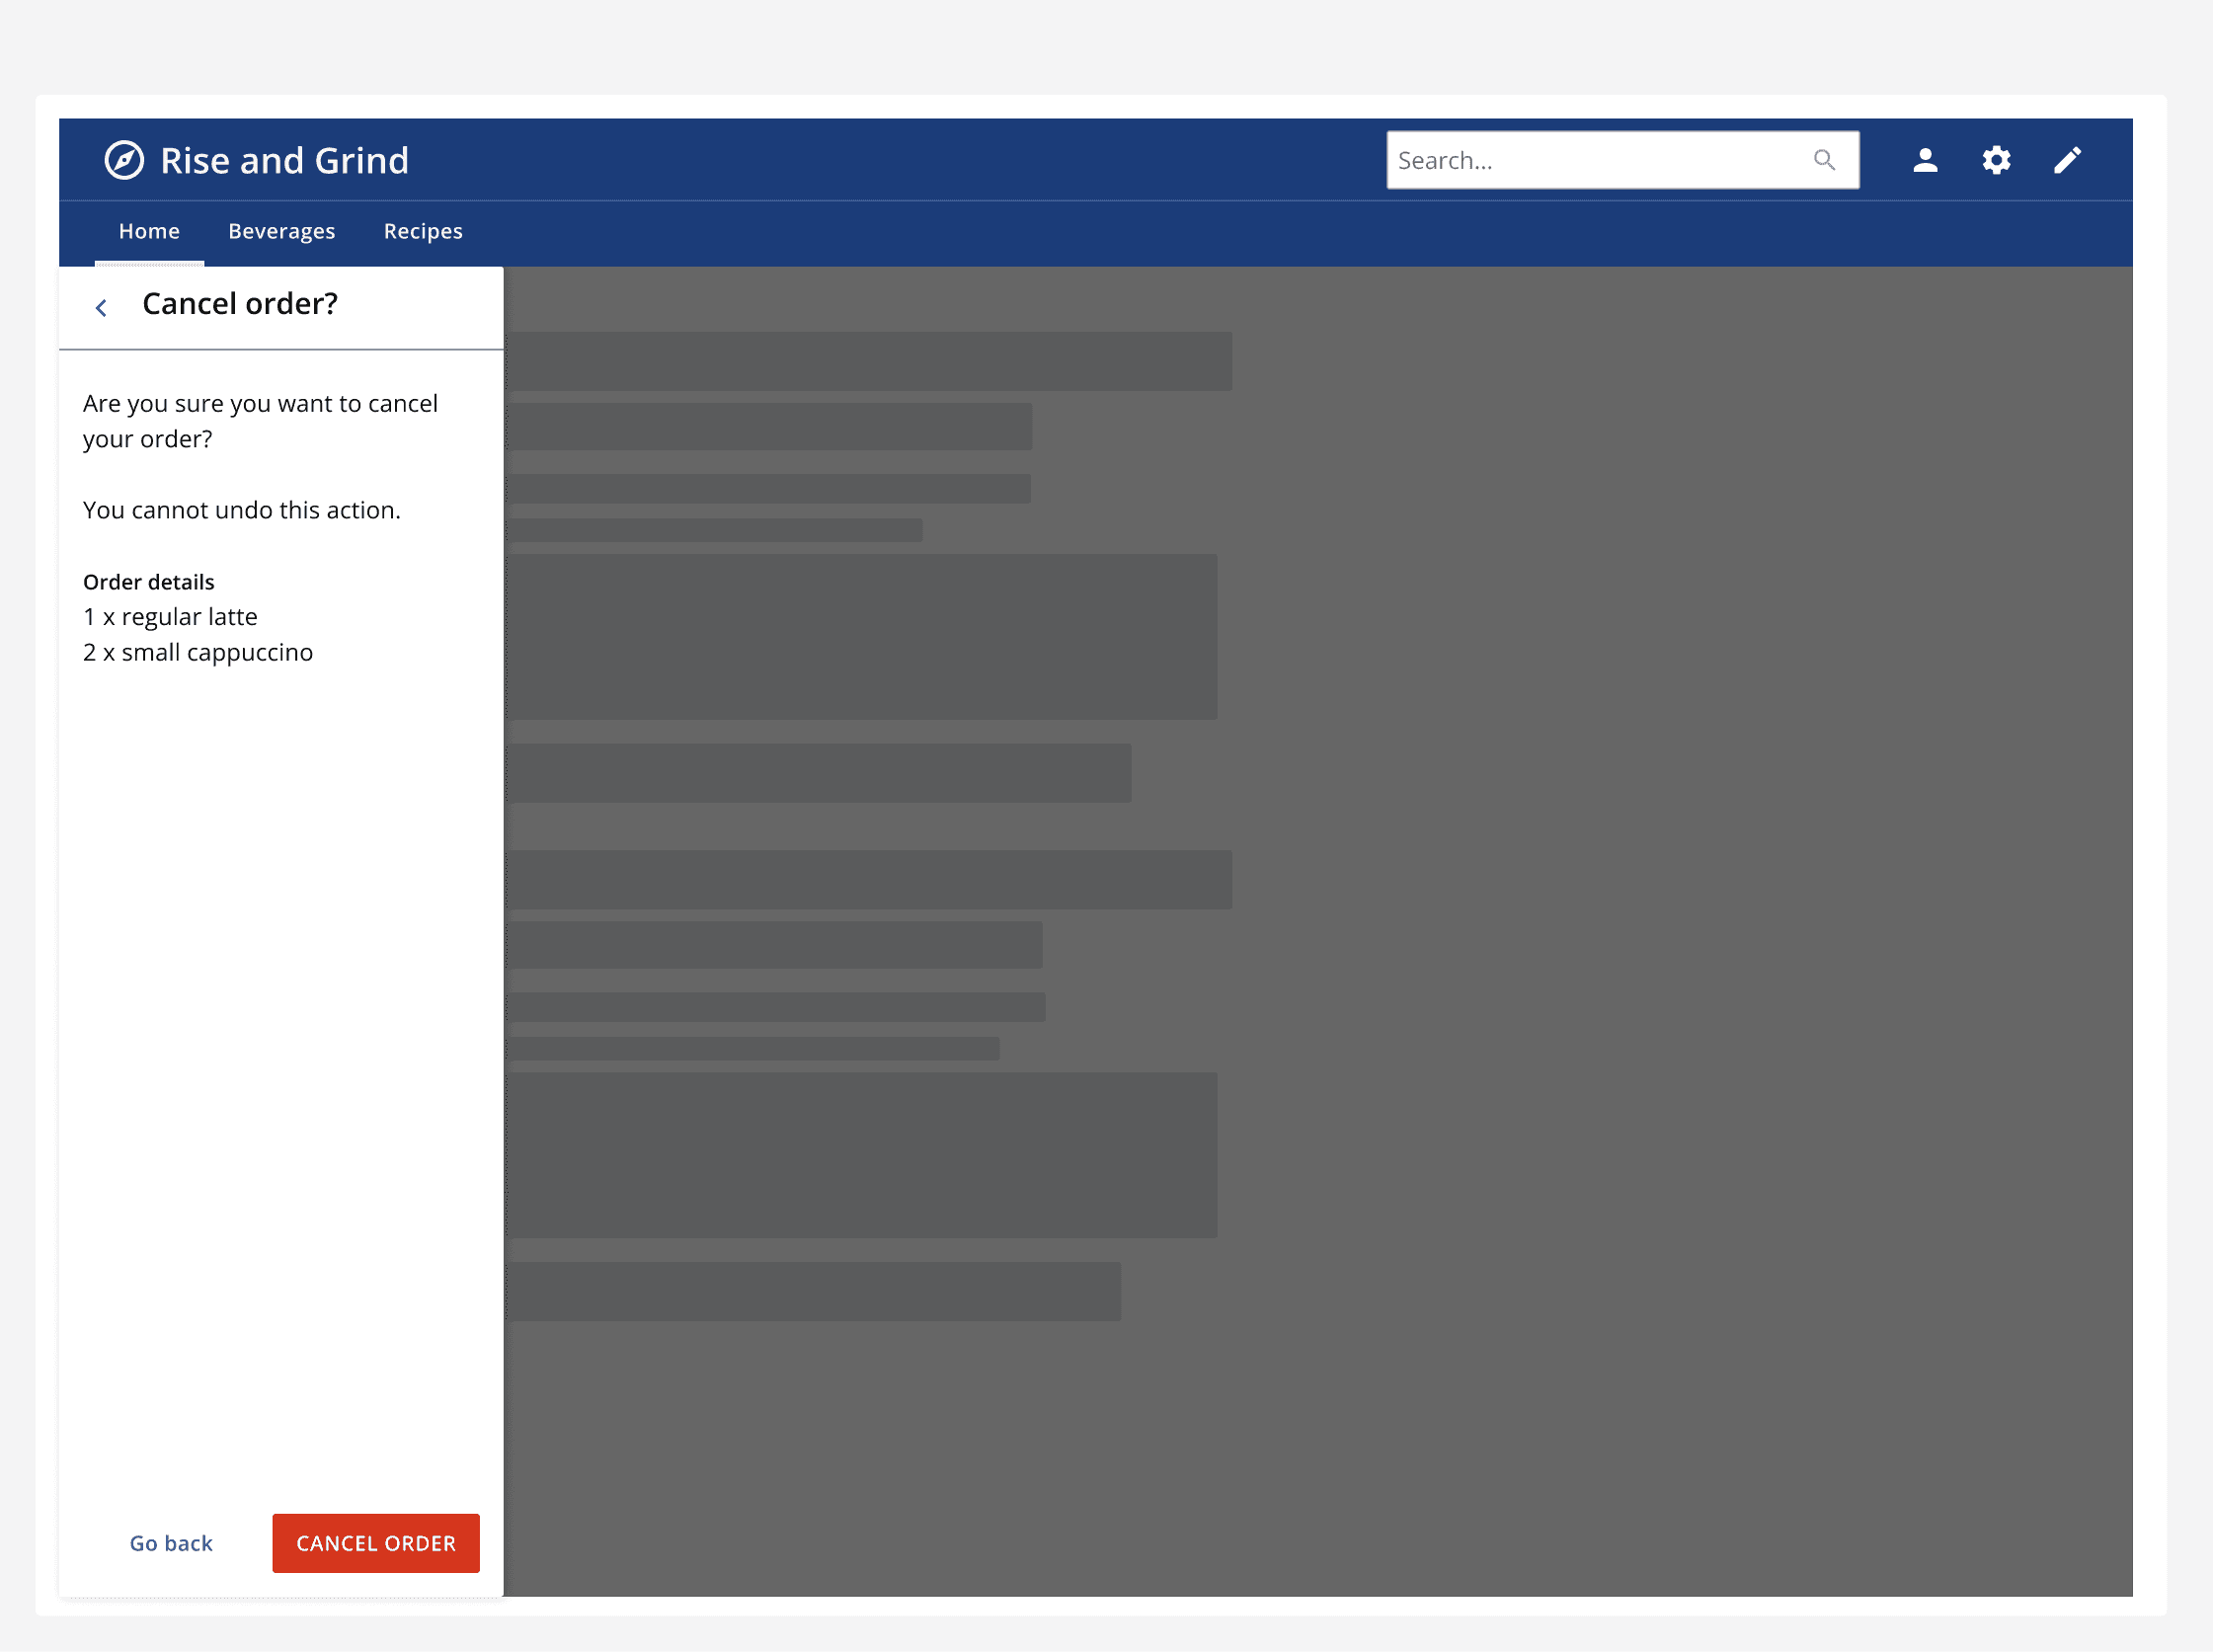The width and height of the screenshot is (2213, 1652).
Task: Click the back chevron beside Cancel order?
Action: pyautogui.click(x=101, y=306)
